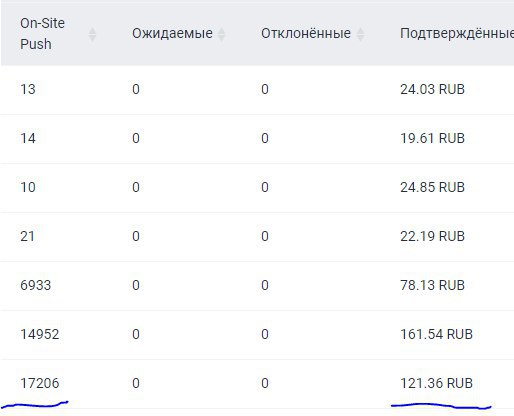Click the On-Site Push column header
Viewport: 514px width, 416px height.
(x=42, y=34)
